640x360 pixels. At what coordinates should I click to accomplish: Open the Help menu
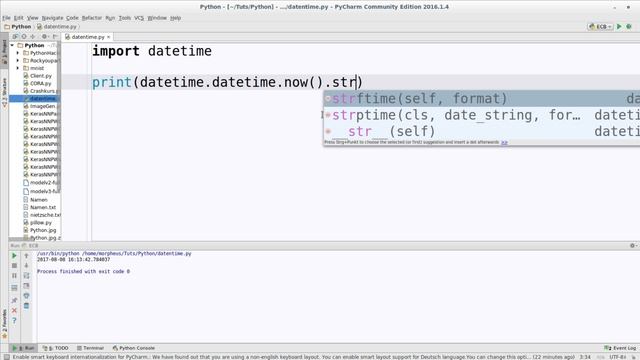coord(176,18)
